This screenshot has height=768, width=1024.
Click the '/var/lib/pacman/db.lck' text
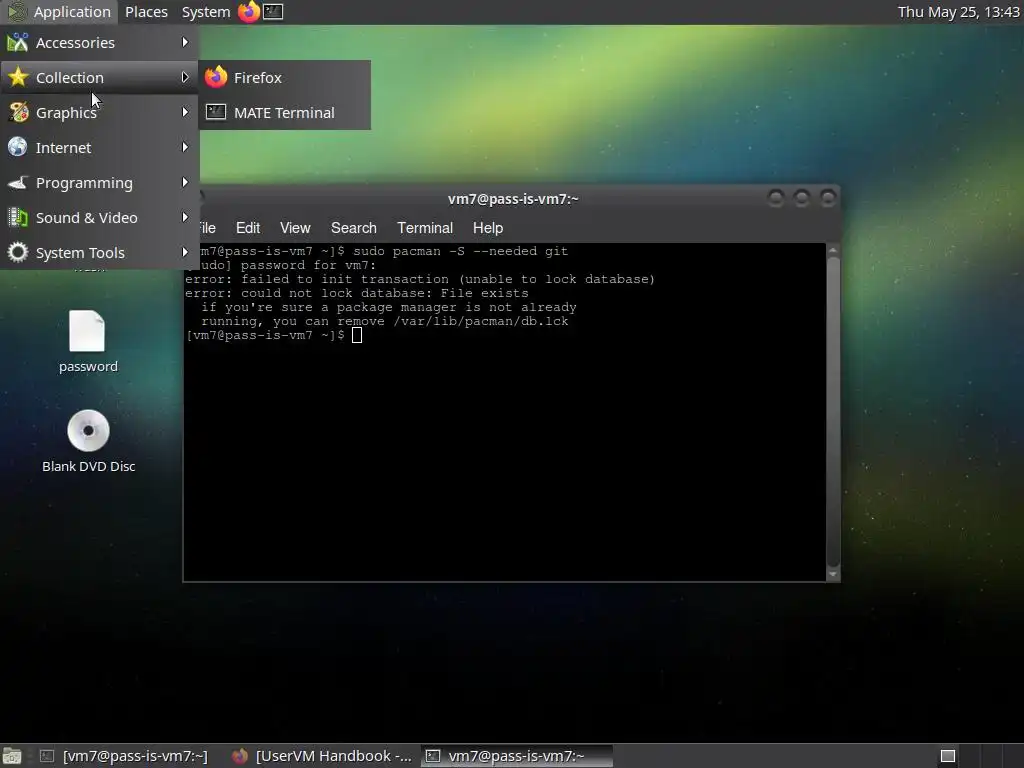click(x=481, y=321)
